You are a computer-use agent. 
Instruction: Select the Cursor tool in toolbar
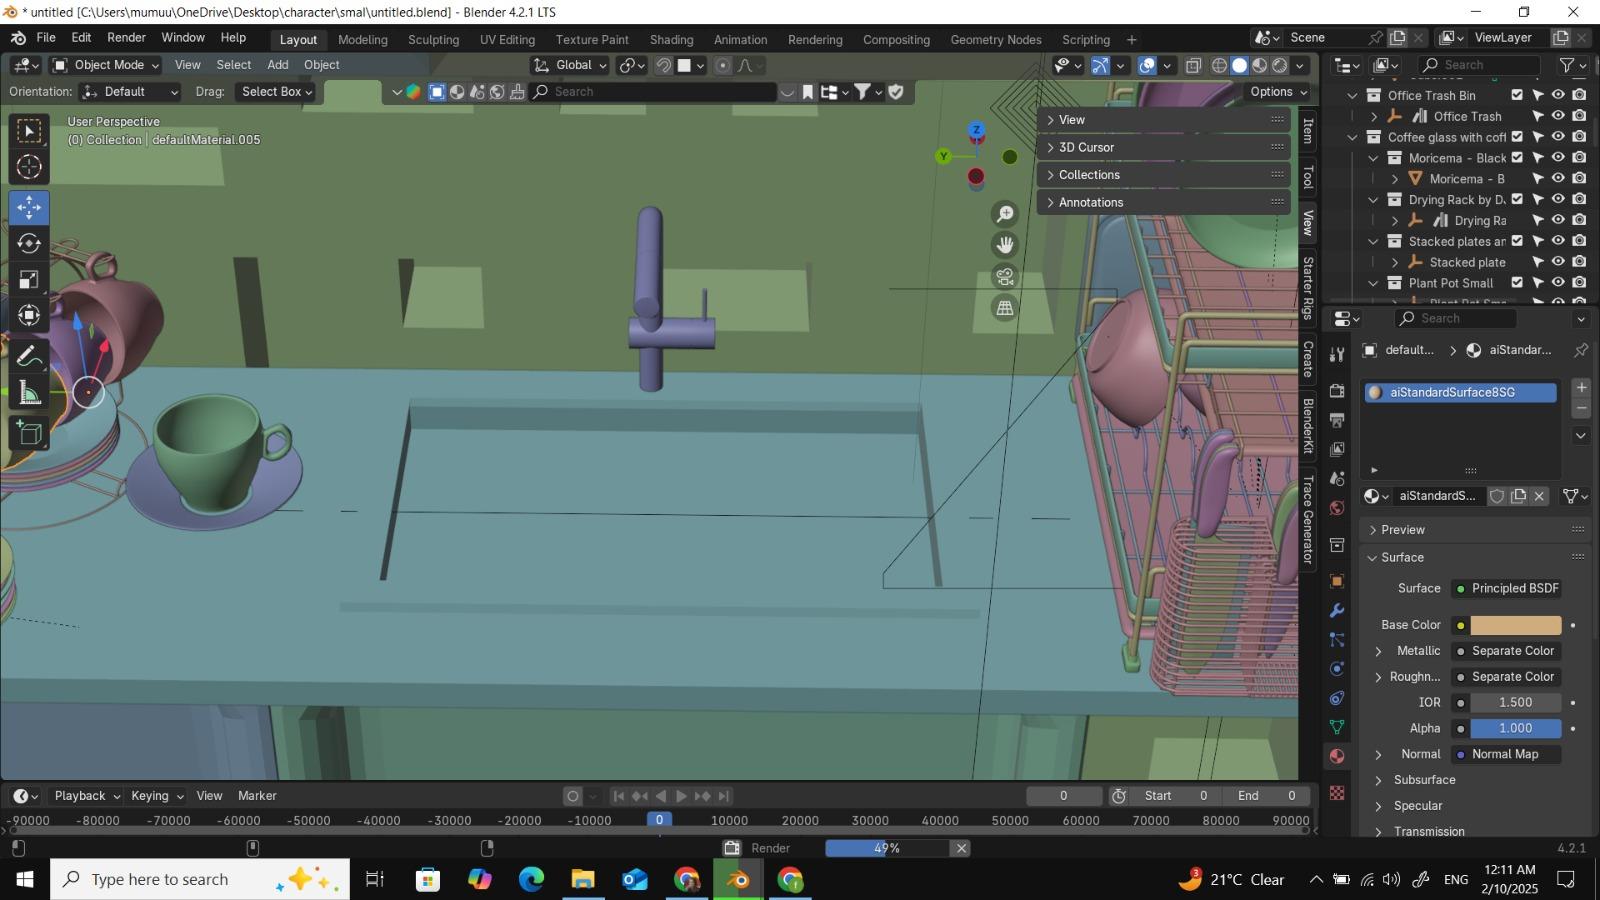[29, 167]
